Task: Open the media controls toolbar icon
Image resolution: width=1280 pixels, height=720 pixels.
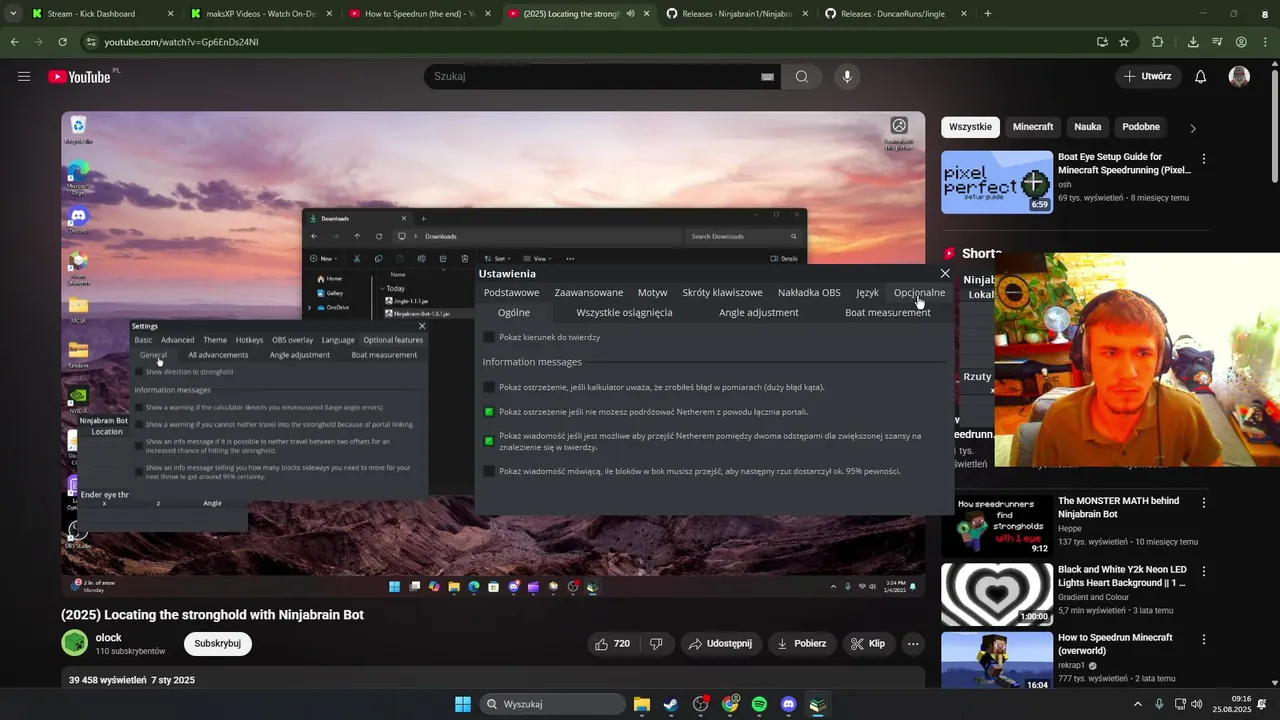Action: pyautogui.click(x=1217, y=42)
